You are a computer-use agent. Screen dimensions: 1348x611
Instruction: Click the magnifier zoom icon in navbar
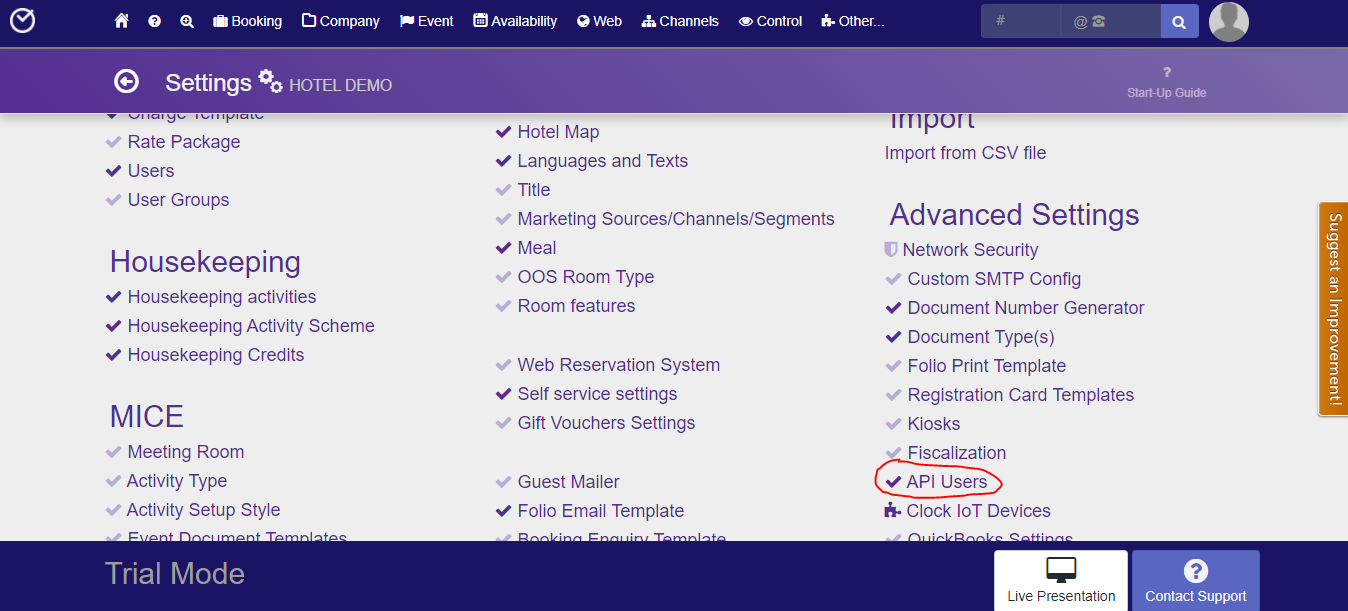(x=187, y=21)
